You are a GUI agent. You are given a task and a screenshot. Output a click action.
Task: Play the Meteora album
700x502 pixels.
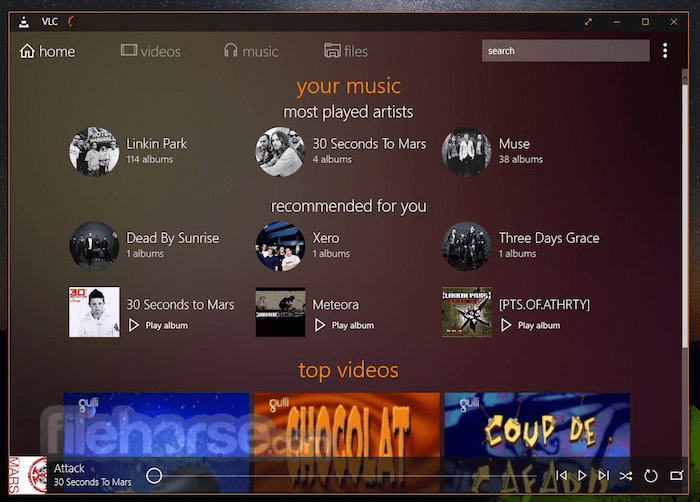(x=344, y=325)
